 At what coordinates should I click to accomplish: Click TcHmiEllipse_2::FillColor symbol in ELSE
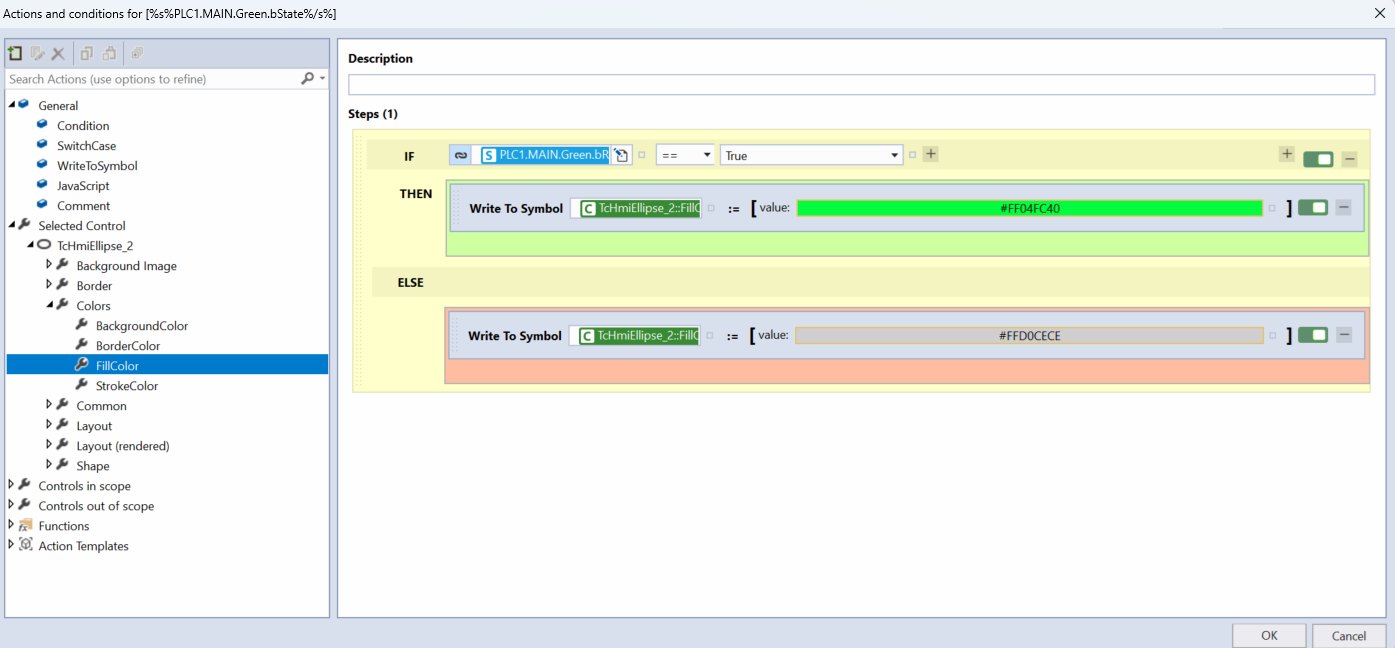click(639, 336)
